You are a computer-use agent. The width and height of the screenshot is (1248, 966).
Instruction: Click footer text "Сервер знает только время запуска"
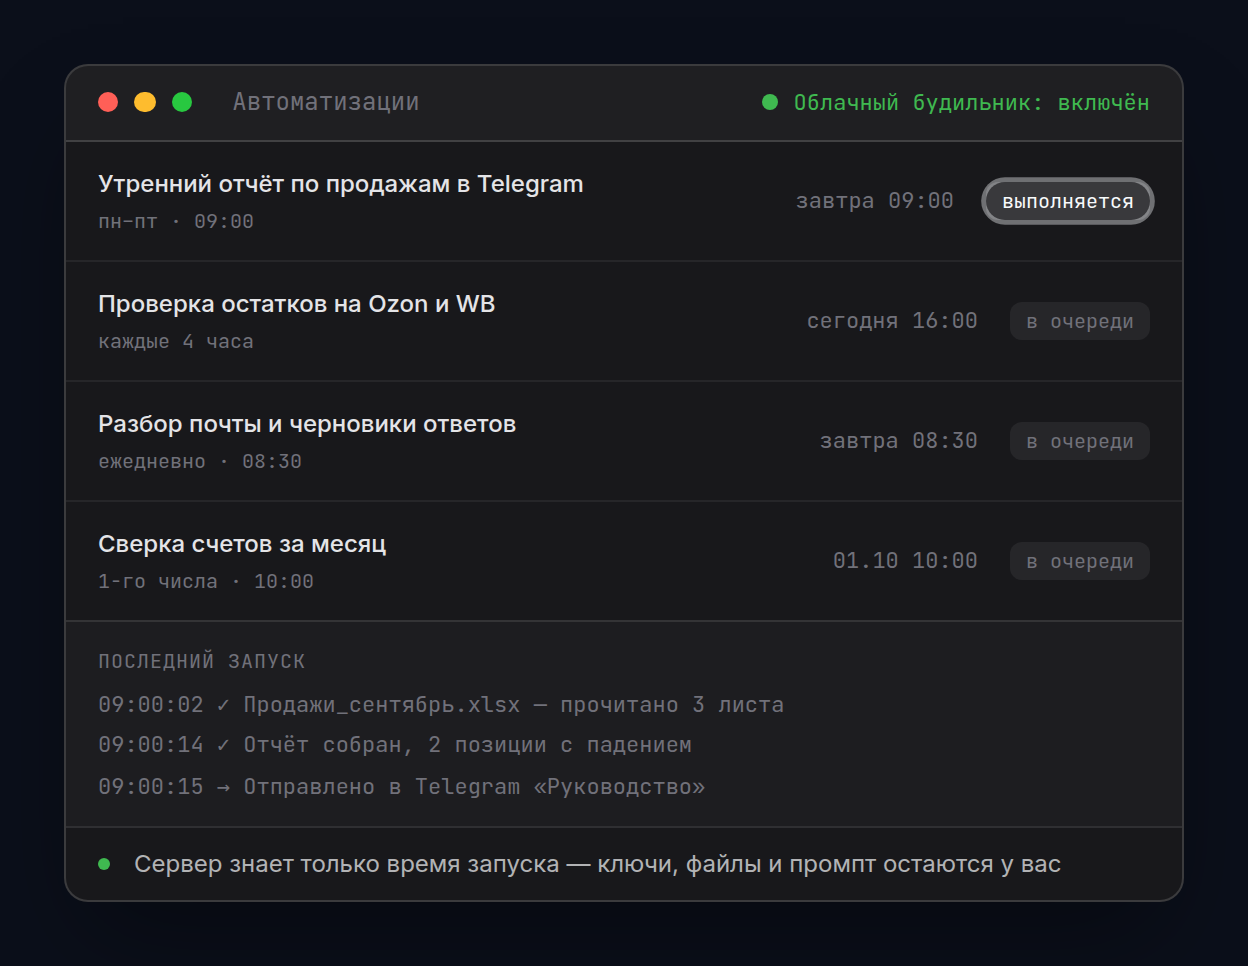(347, 864)
